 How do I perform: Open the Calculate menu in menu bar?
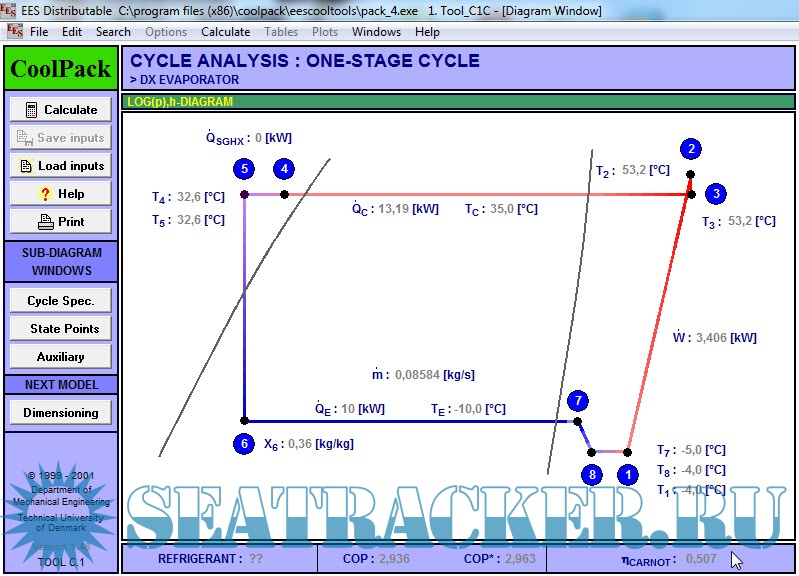[225, 32]
